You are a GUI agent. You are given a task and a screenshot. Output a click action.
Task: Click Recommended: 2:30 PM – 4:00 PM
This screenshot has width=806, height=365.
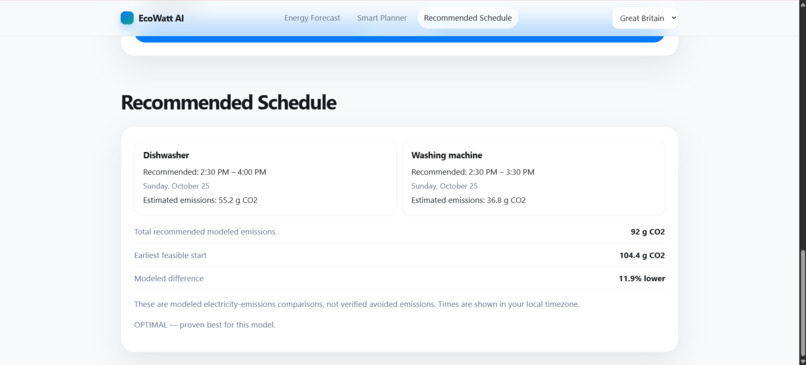[205, 172]
